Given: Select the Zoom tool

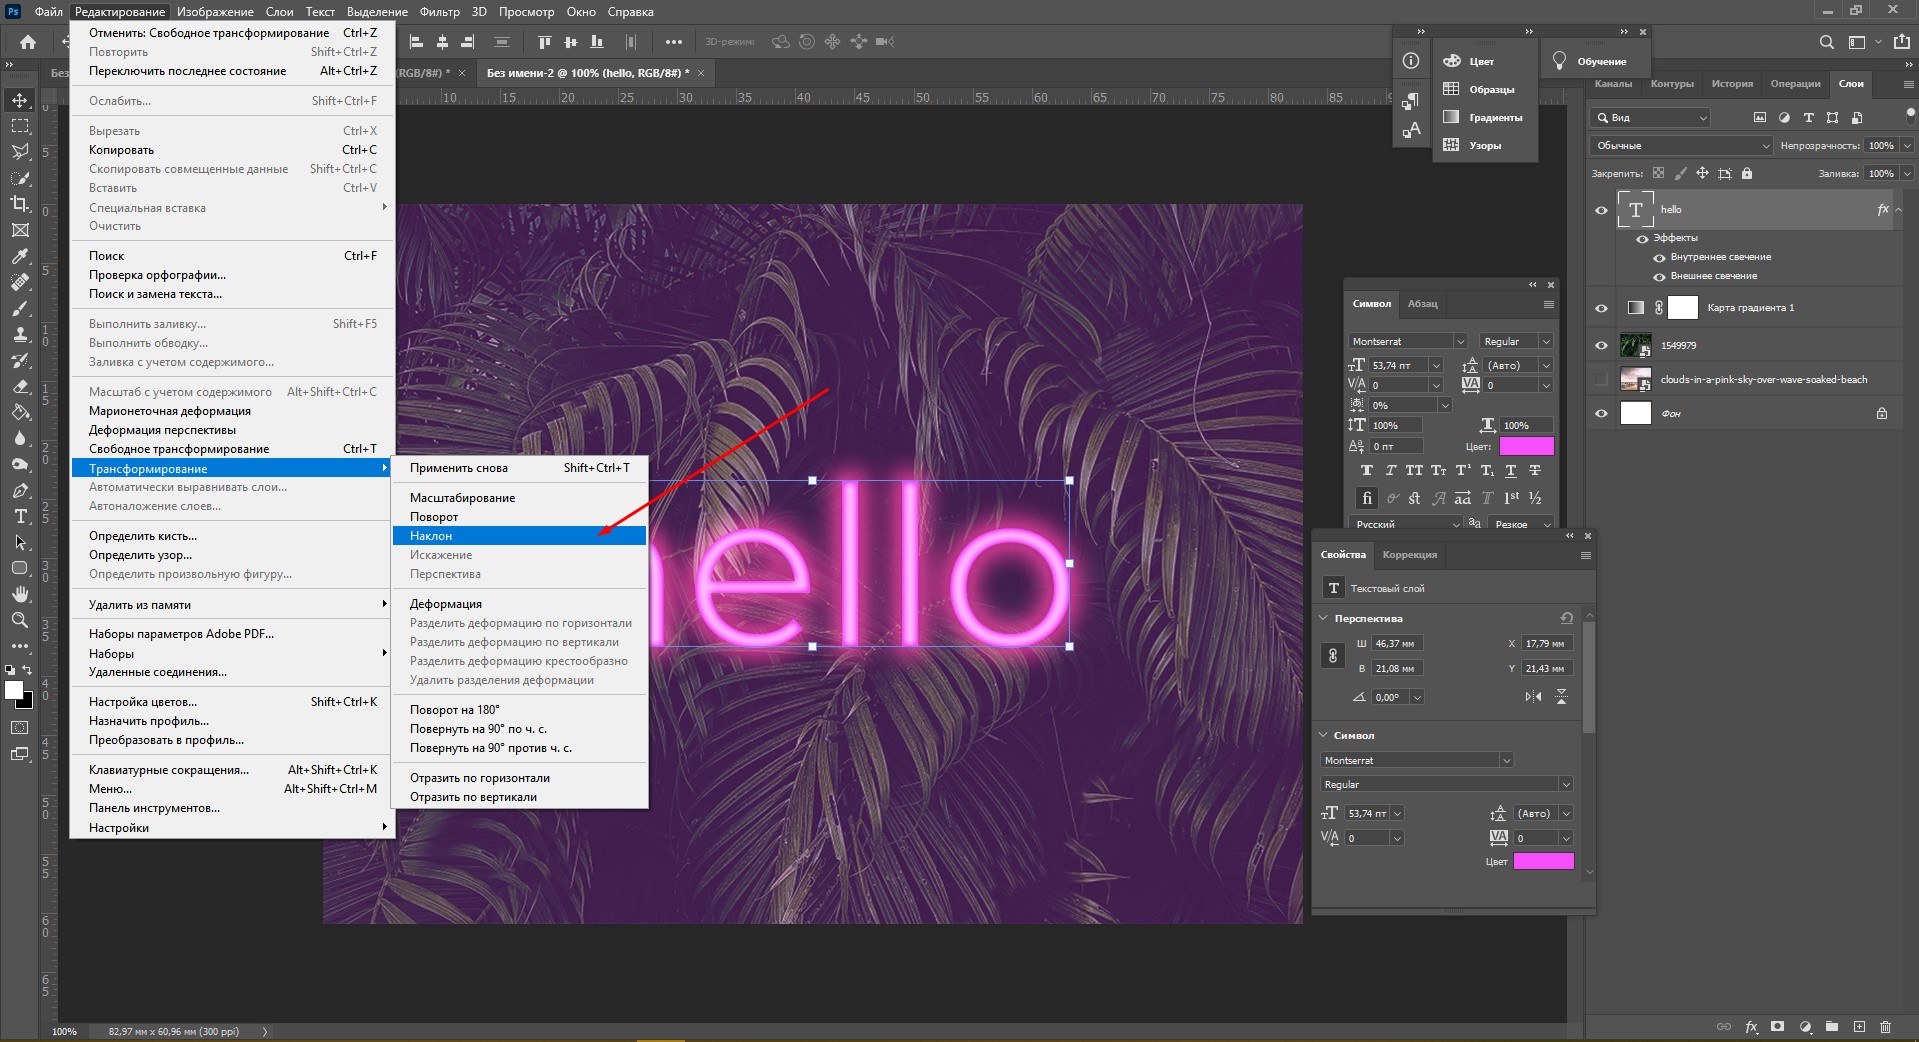Looking at the screenshot, I should pos(20,620).
